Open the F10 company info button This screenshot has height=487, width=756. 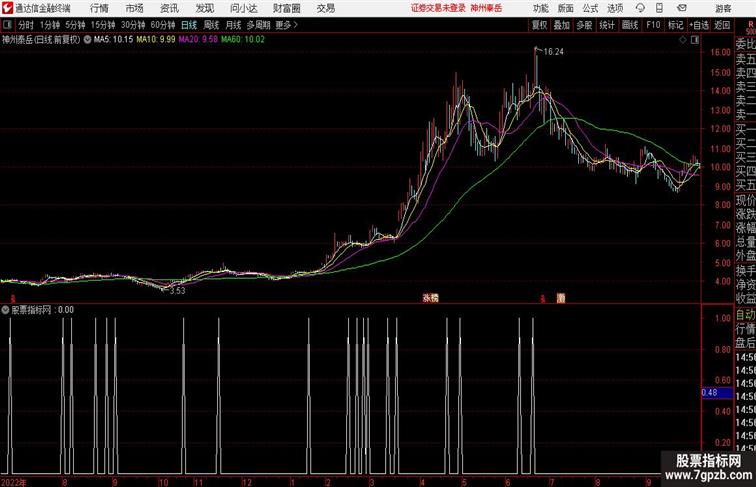[653, 25]
